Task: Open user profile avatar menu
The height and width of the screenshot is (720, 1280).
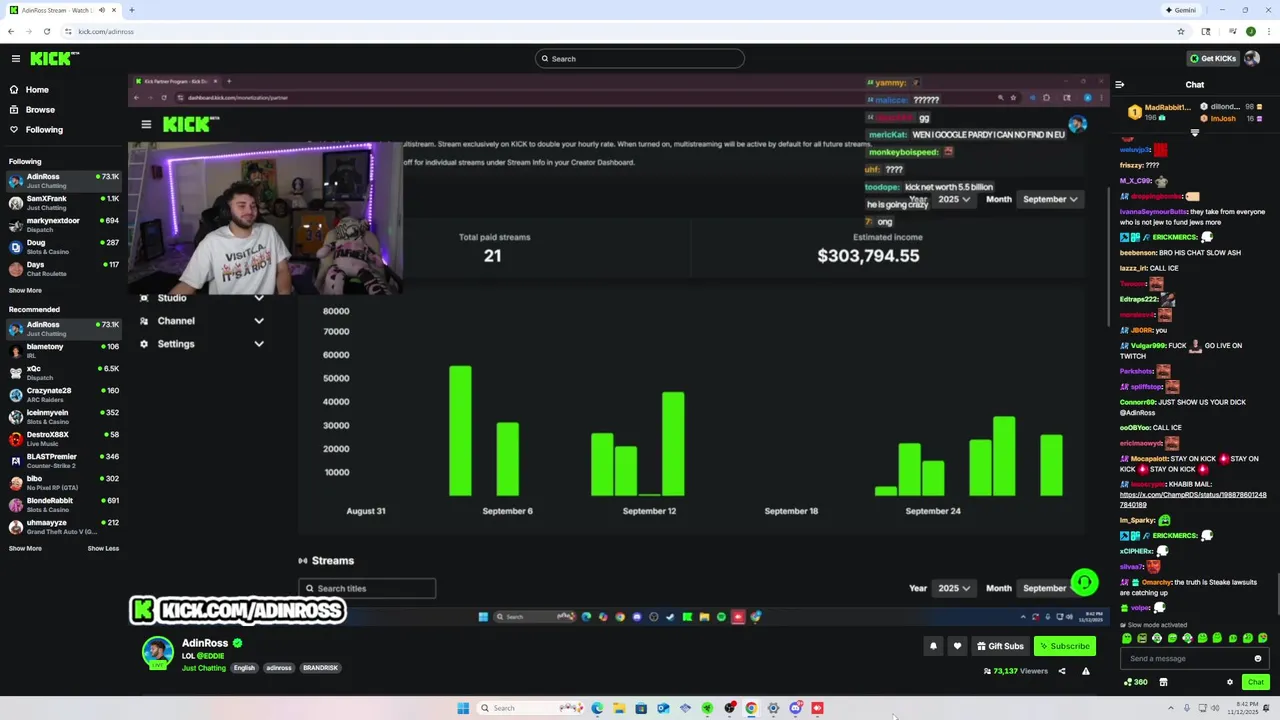Action: pyautogui.click(x=1252, y=58)
